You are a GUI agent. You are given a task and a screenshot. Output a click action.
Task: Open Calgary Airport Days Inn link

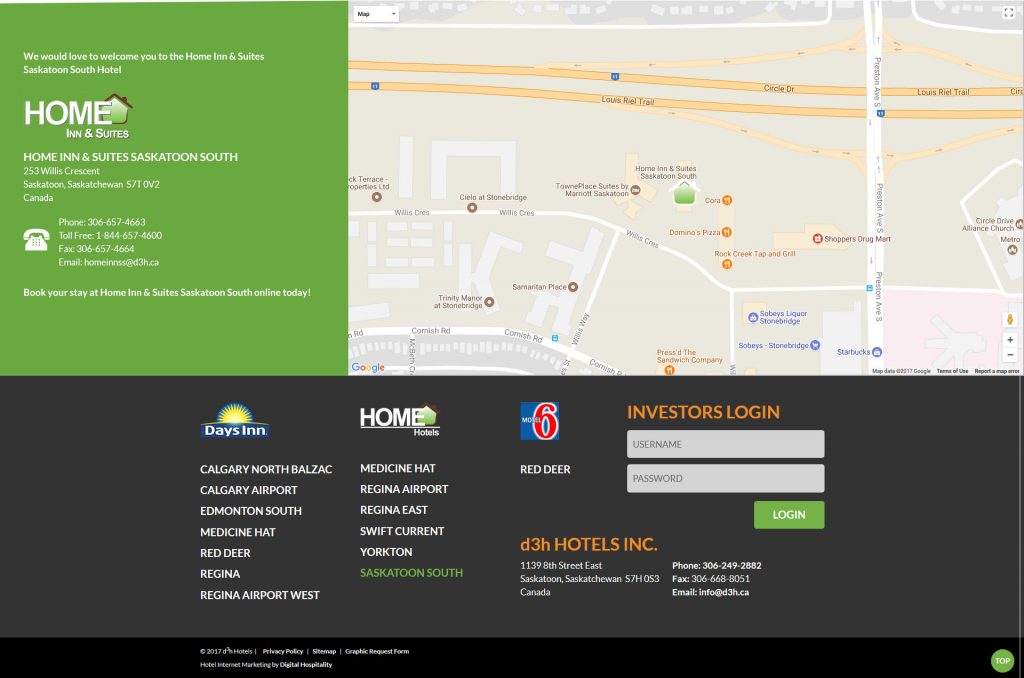(249, 490)
